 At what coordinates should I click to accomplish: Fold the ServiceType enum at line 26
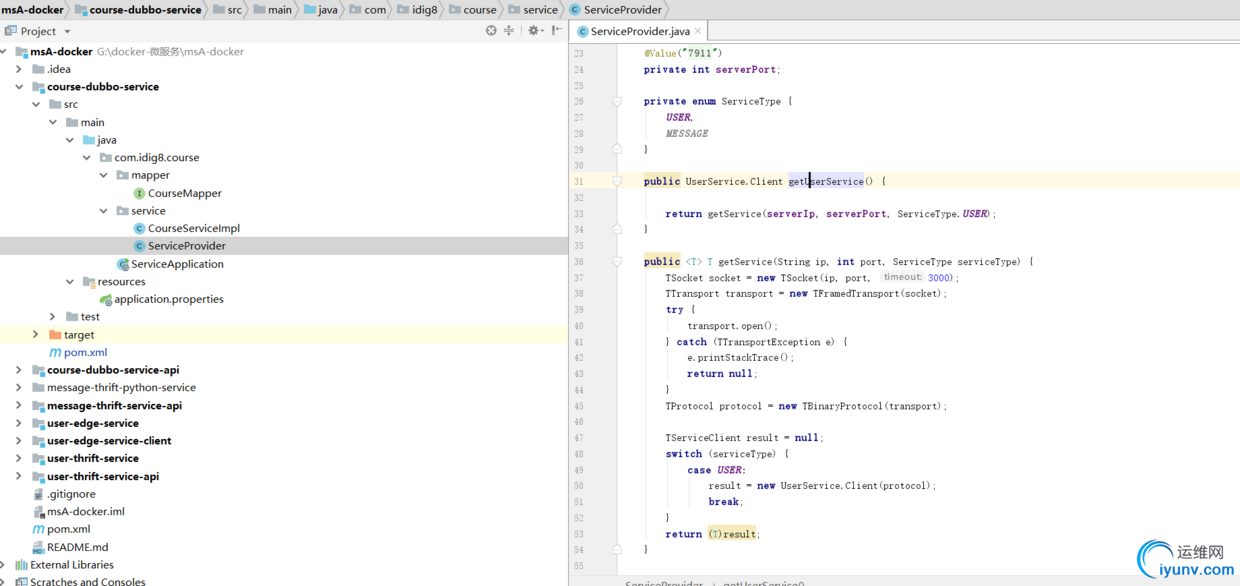pos(617,101)
